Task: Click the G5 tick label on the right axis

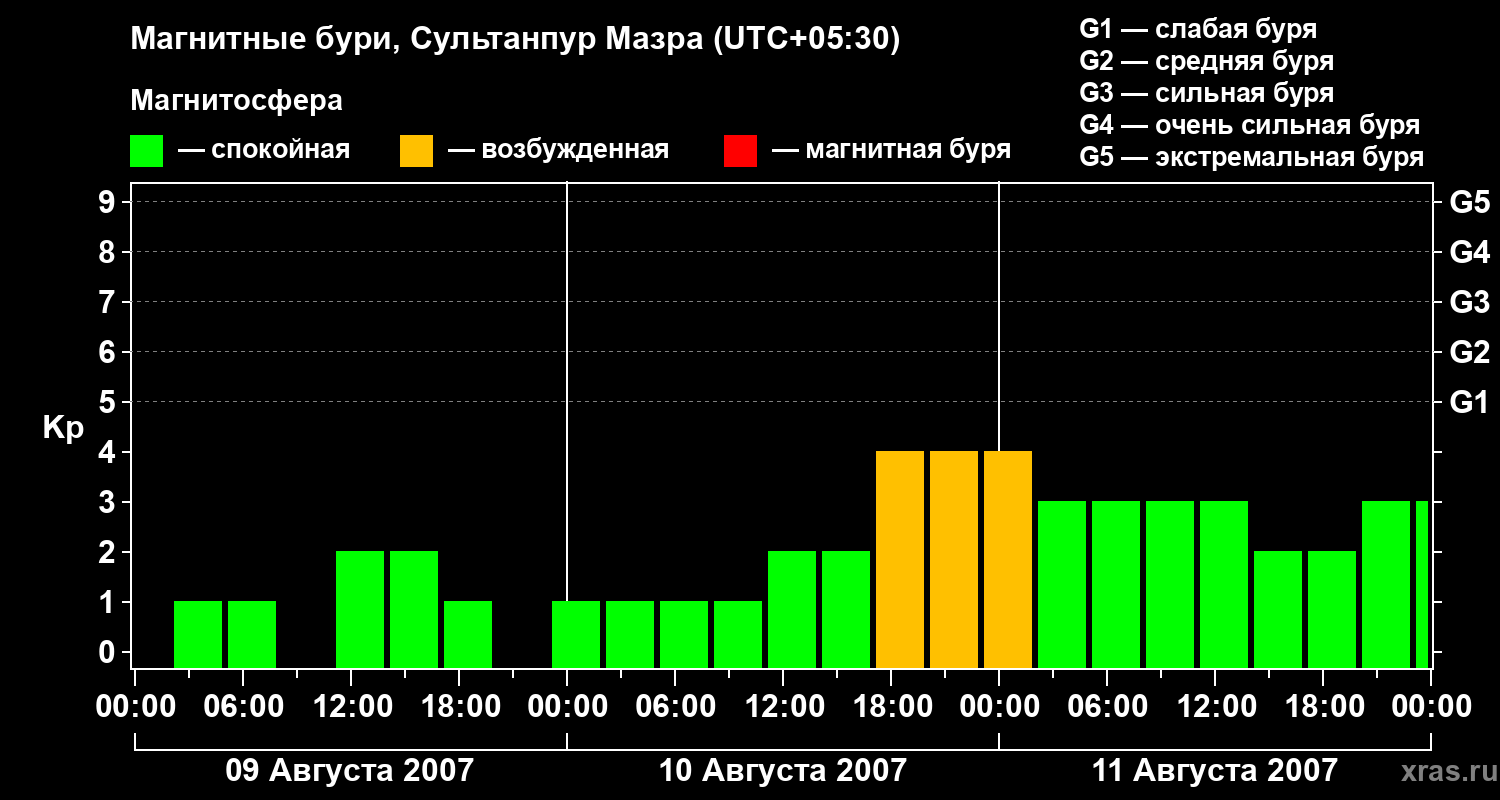Action: [x=1469, y=202]
